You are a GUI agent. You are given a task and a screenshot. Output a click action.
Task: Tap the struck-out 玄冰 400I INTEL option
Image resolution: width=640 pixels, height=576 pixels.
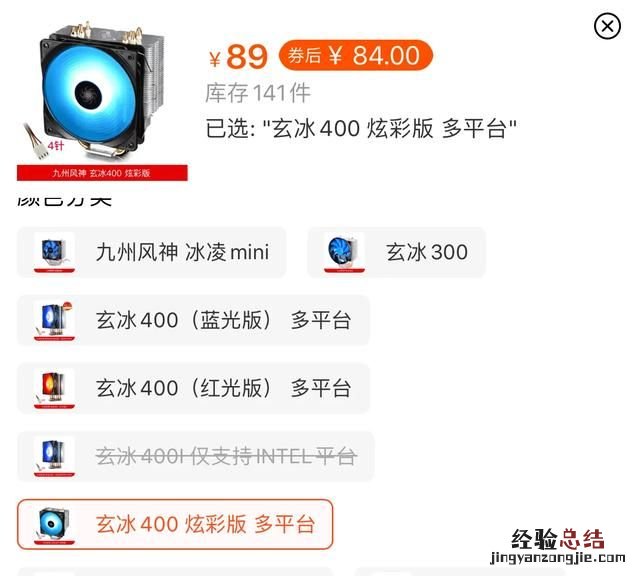tap(196, 456)
